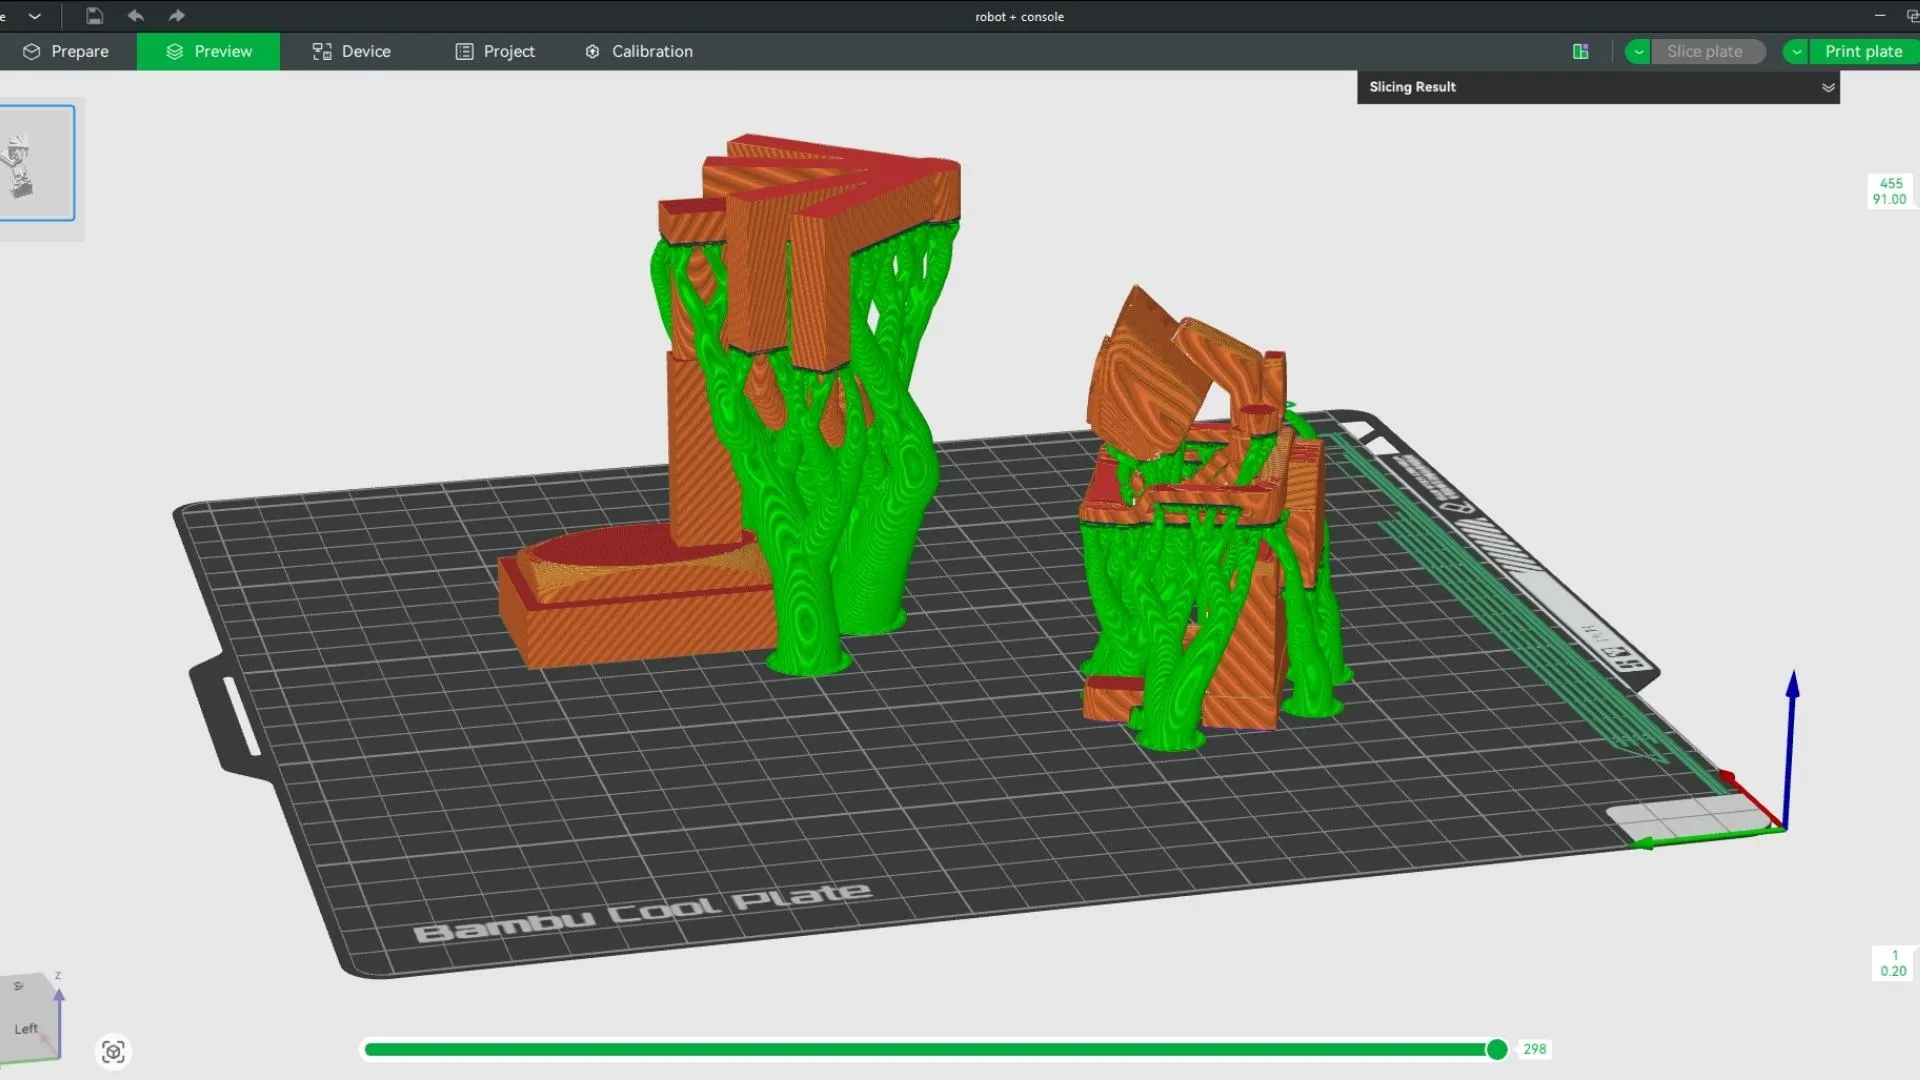Click the Undo arrow icon
1920x1080 pixels.
coord(136,16)
